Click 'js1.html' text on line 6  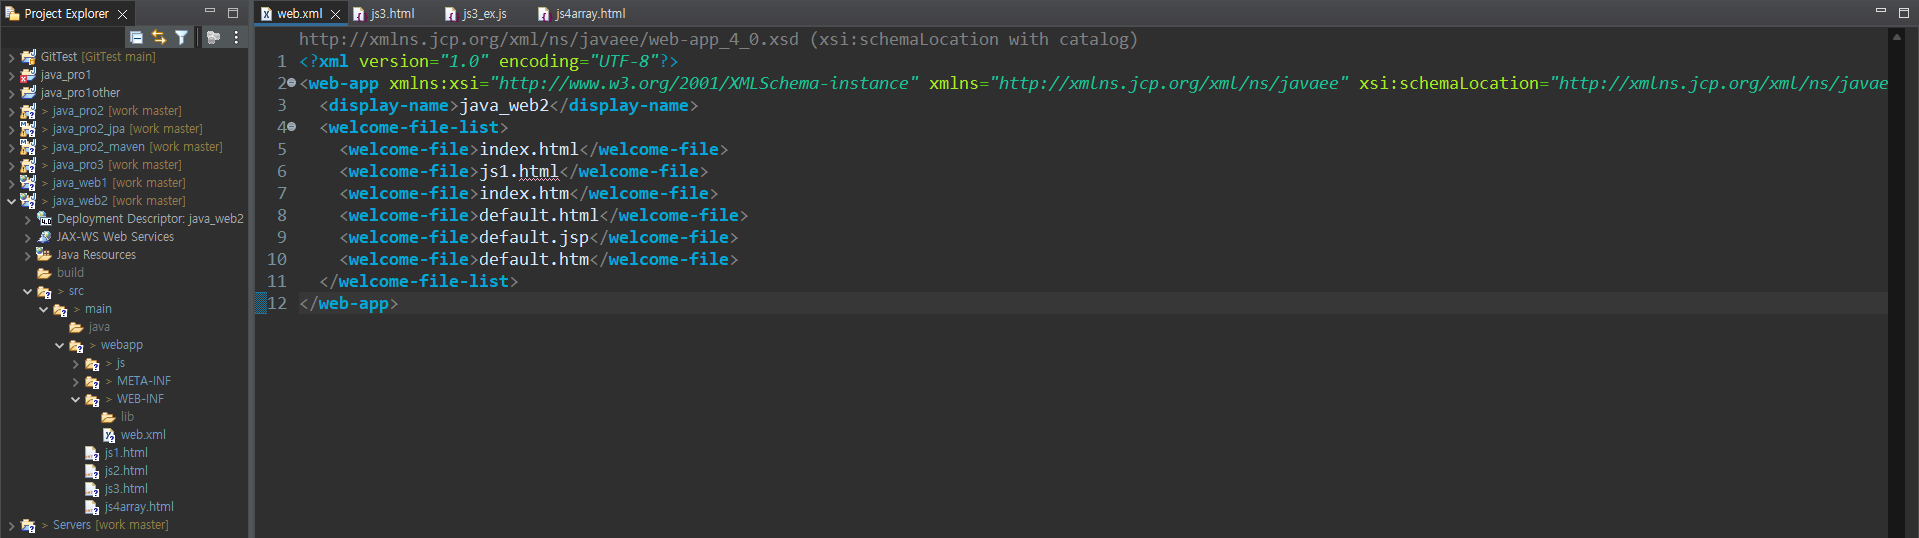tap(519, 171)
